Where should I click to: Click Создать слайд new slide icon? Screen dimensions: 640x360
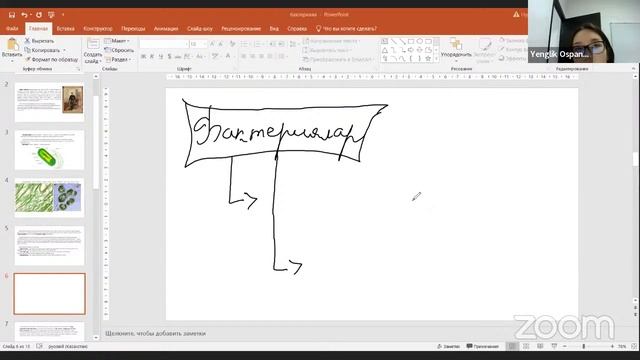pos(93,44)
